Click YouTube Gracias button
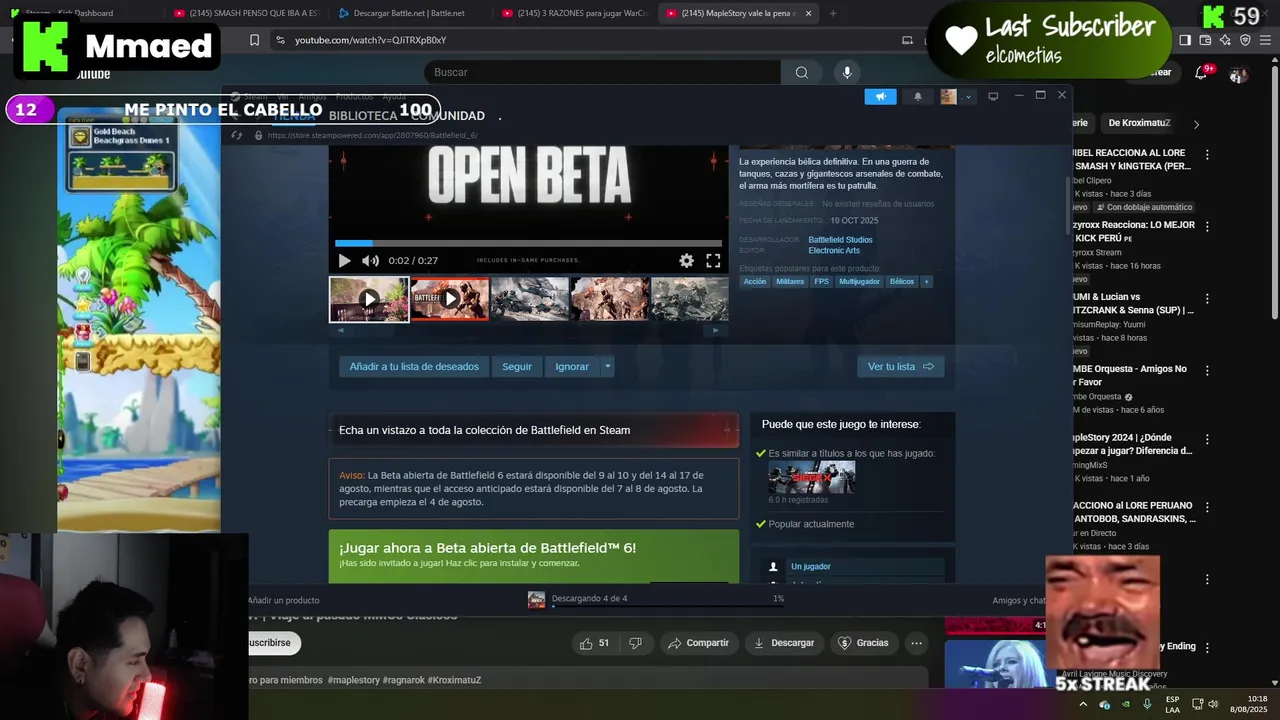The height and width of the screenshot is (720, 1280). [863, 643]
